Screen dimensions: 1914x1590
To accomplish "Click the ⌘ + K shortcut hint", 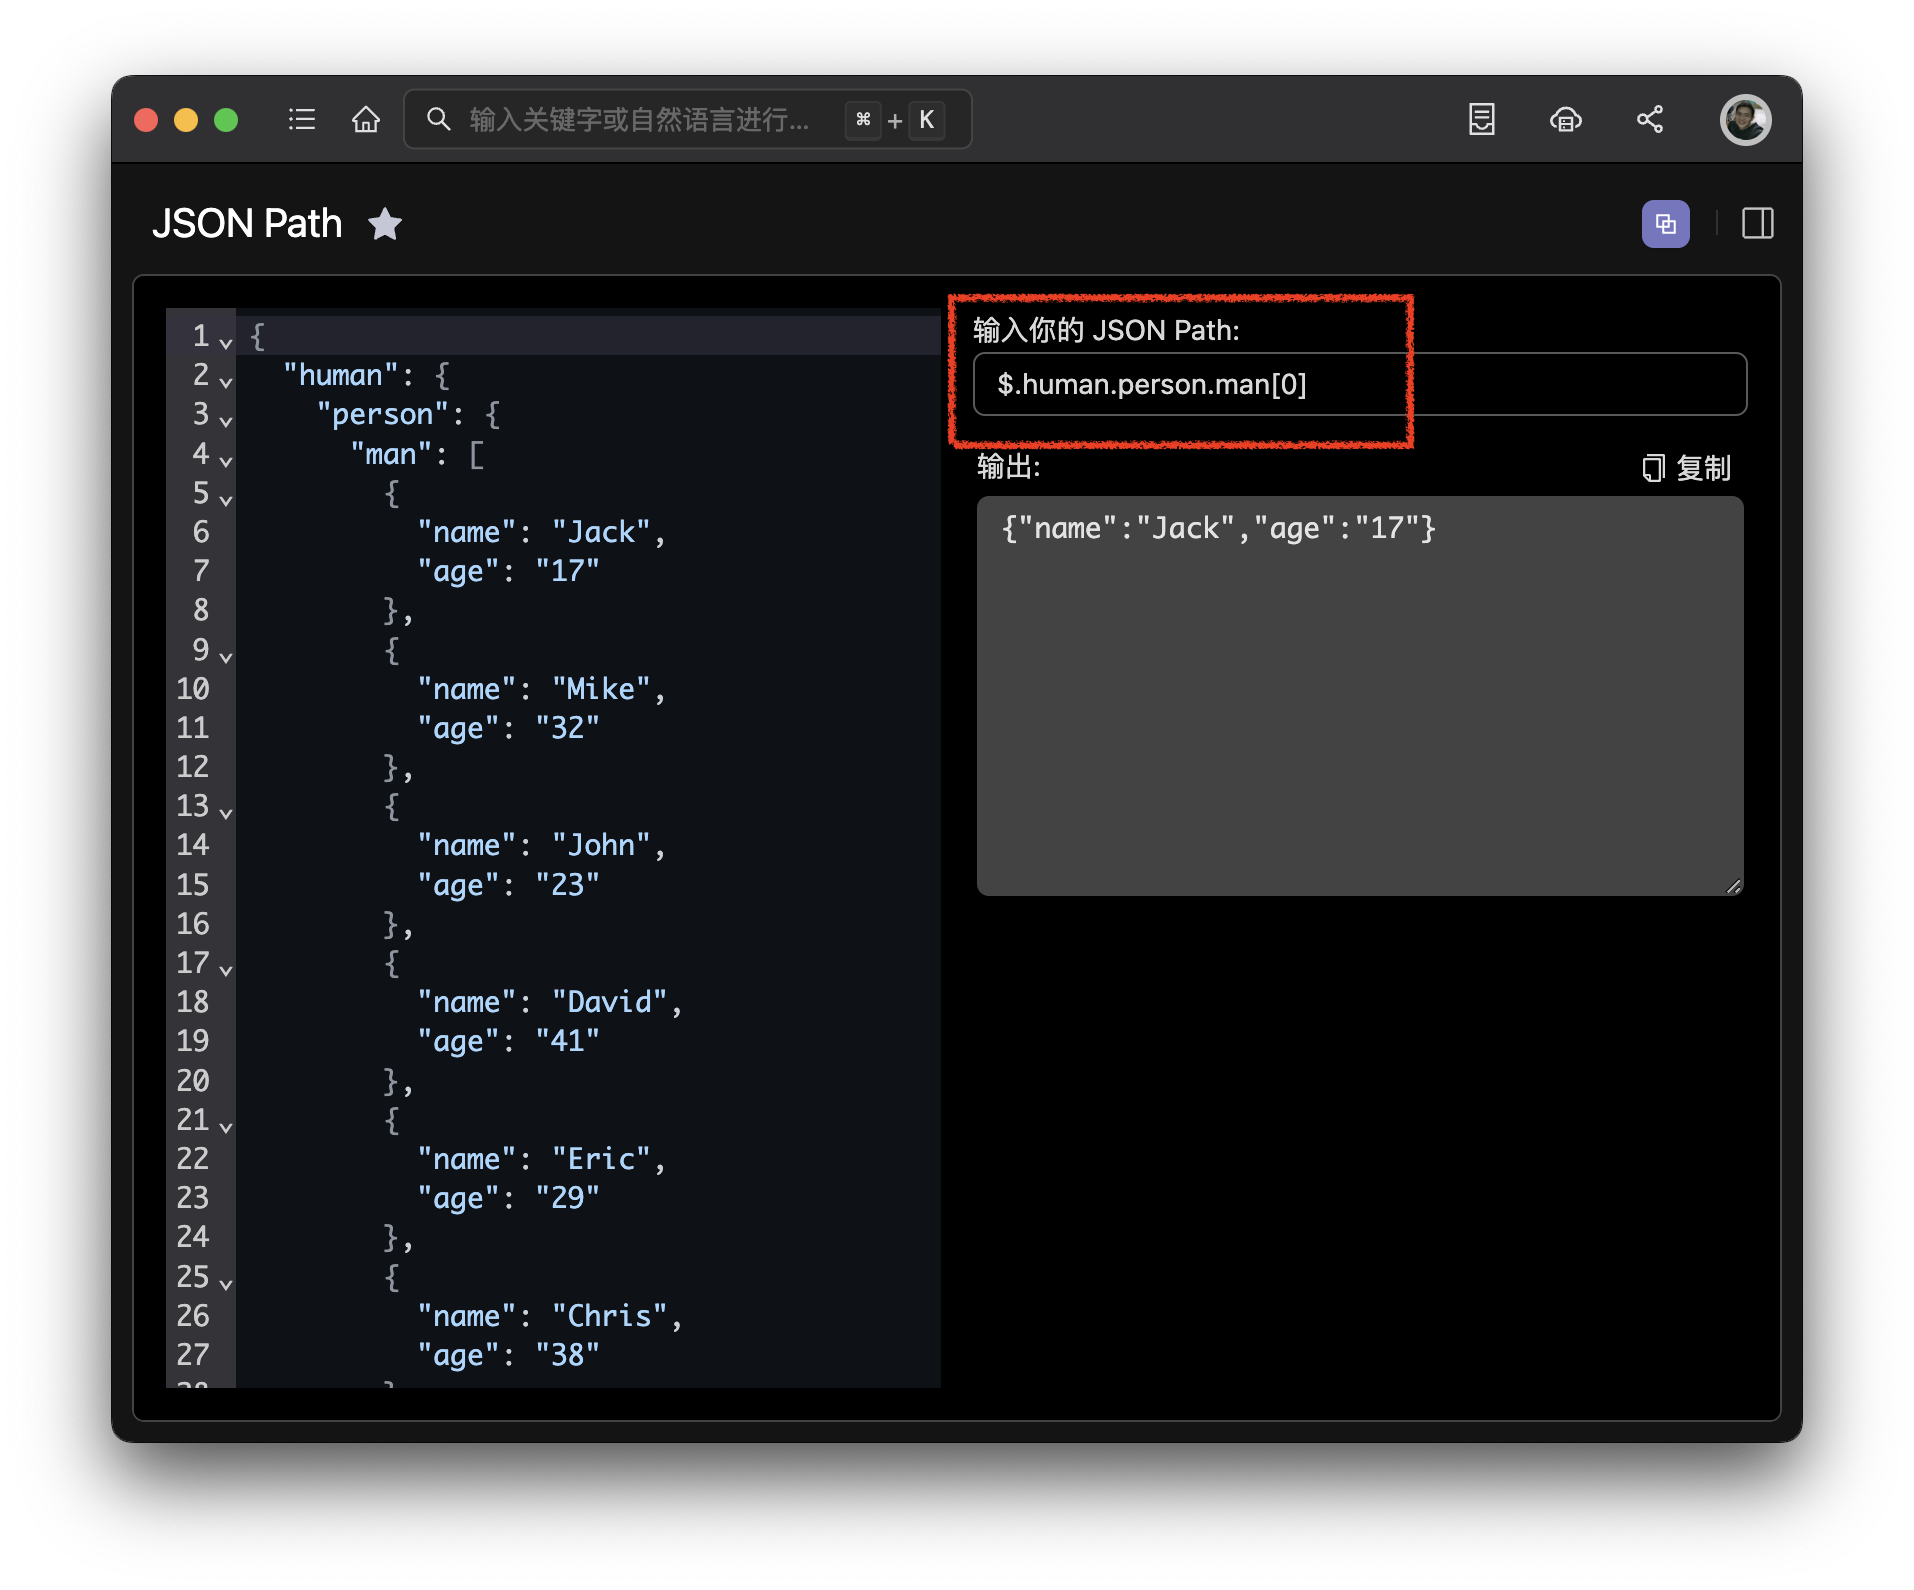I will coord(895,120).
